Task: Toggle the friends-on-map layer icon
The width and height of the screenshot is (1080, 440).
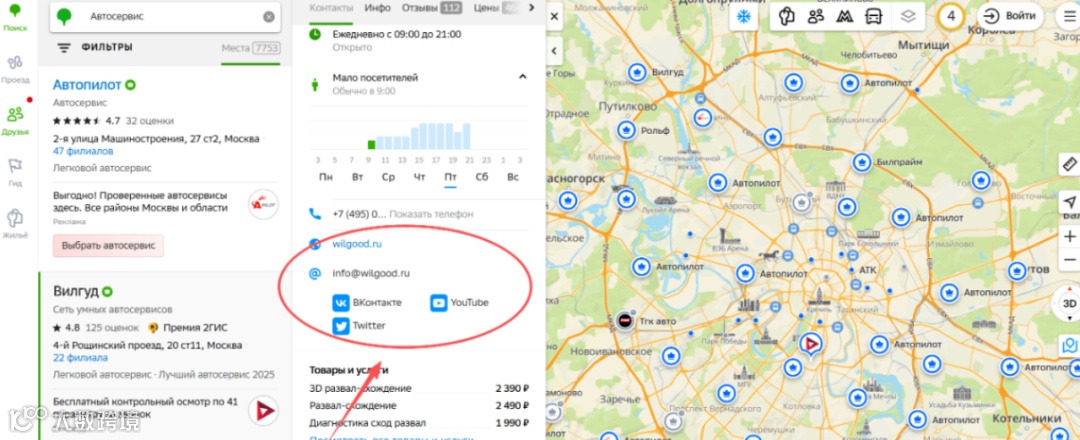Action: [816, 17]
